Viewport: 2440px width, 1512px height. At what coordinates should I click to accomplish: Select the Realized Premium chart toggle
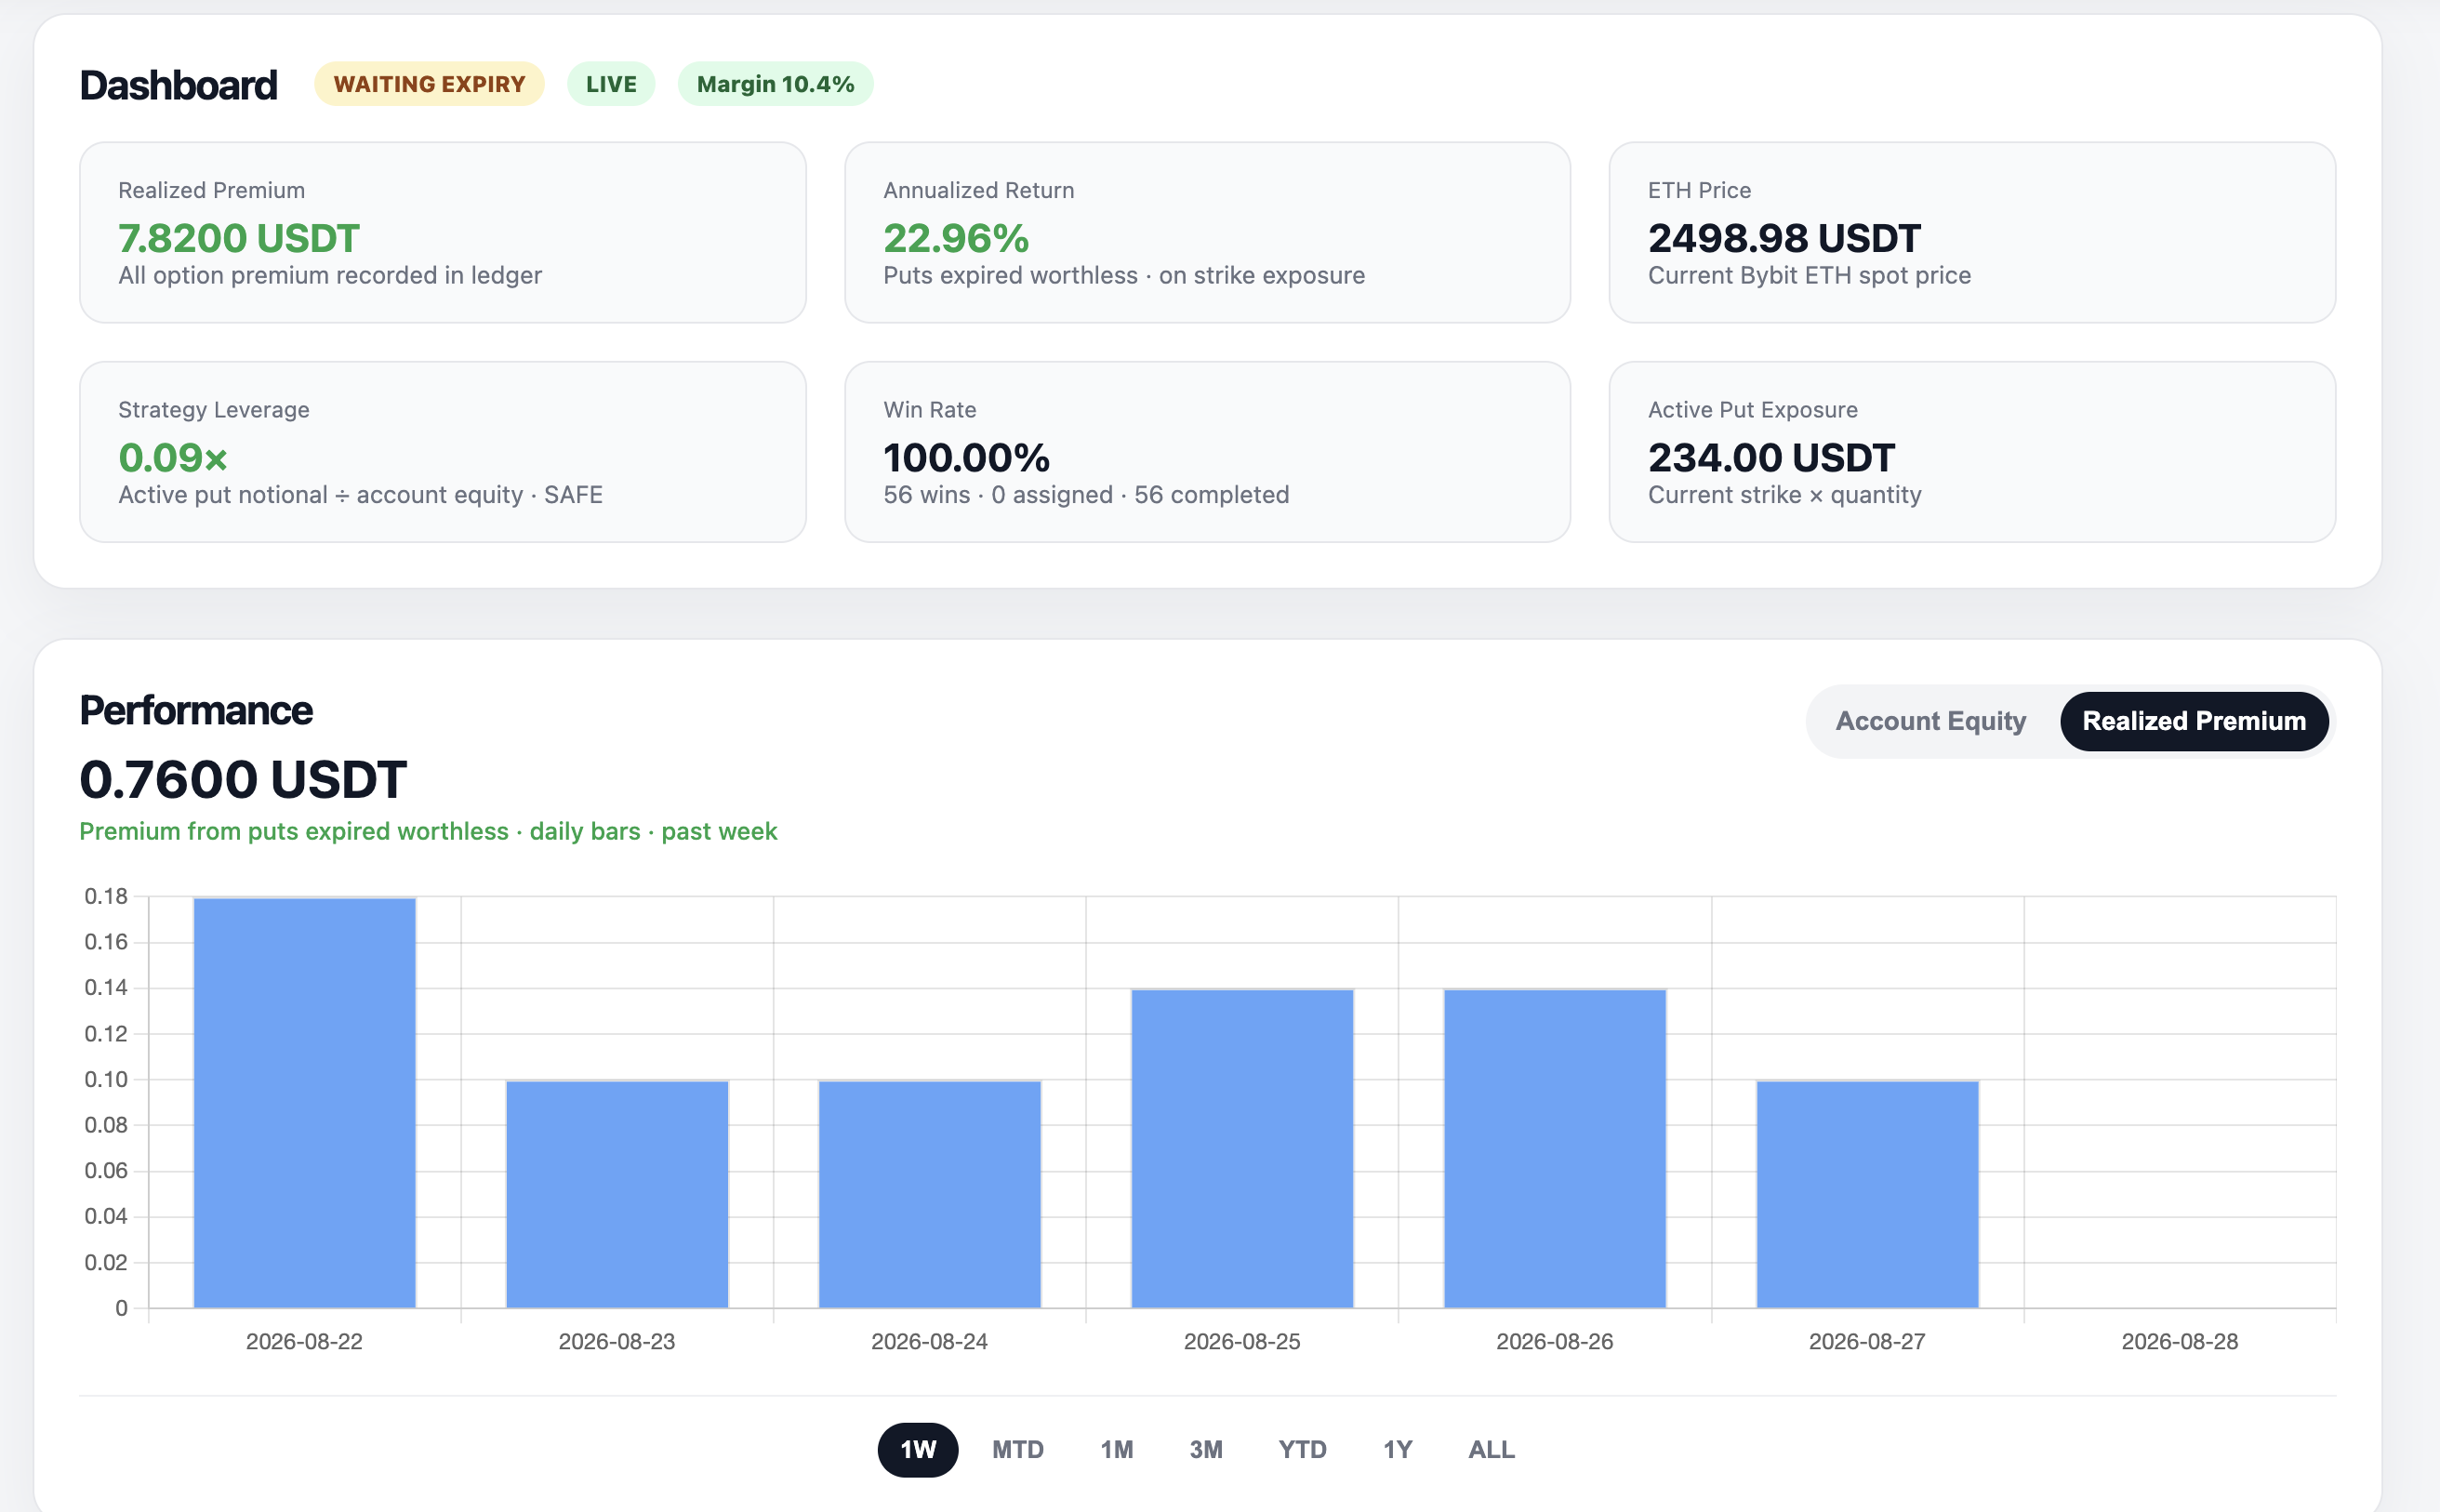(x=2194, y=721)
